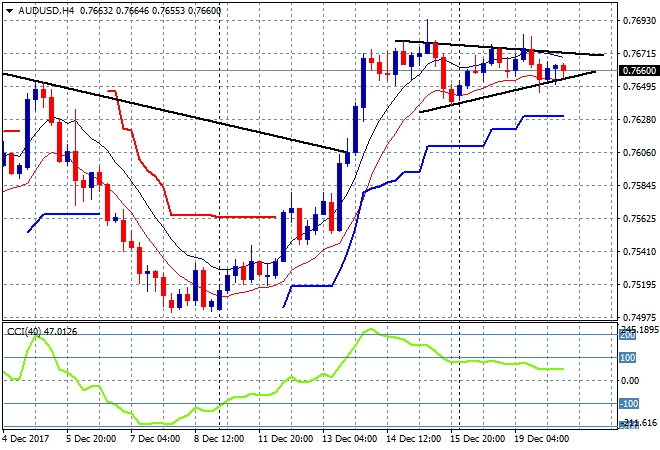The width and height of the screenshot is (660, 450).
Task: Click the highlighted current price 0.76600 label
Action: 639,71
